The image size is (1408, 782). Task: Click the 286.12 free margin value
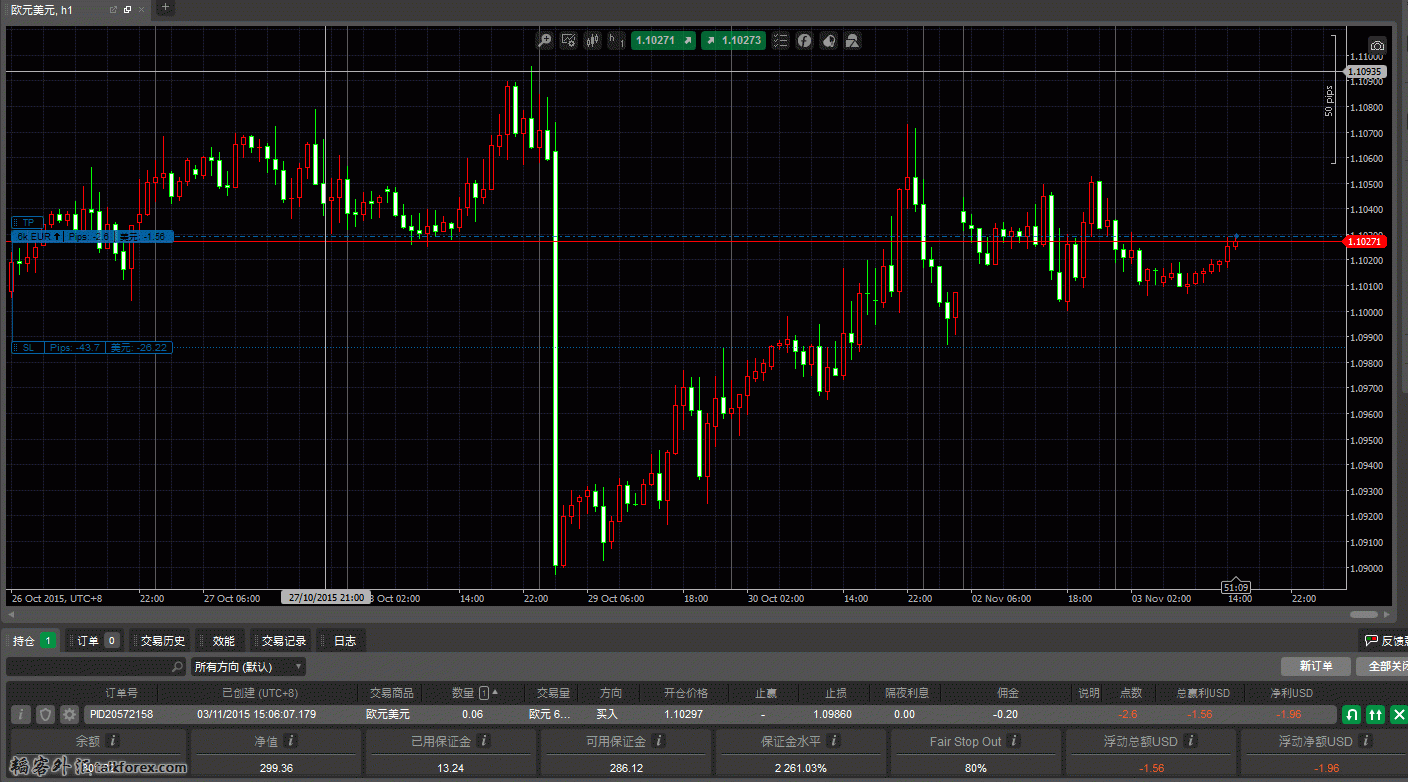pos(625,768)
